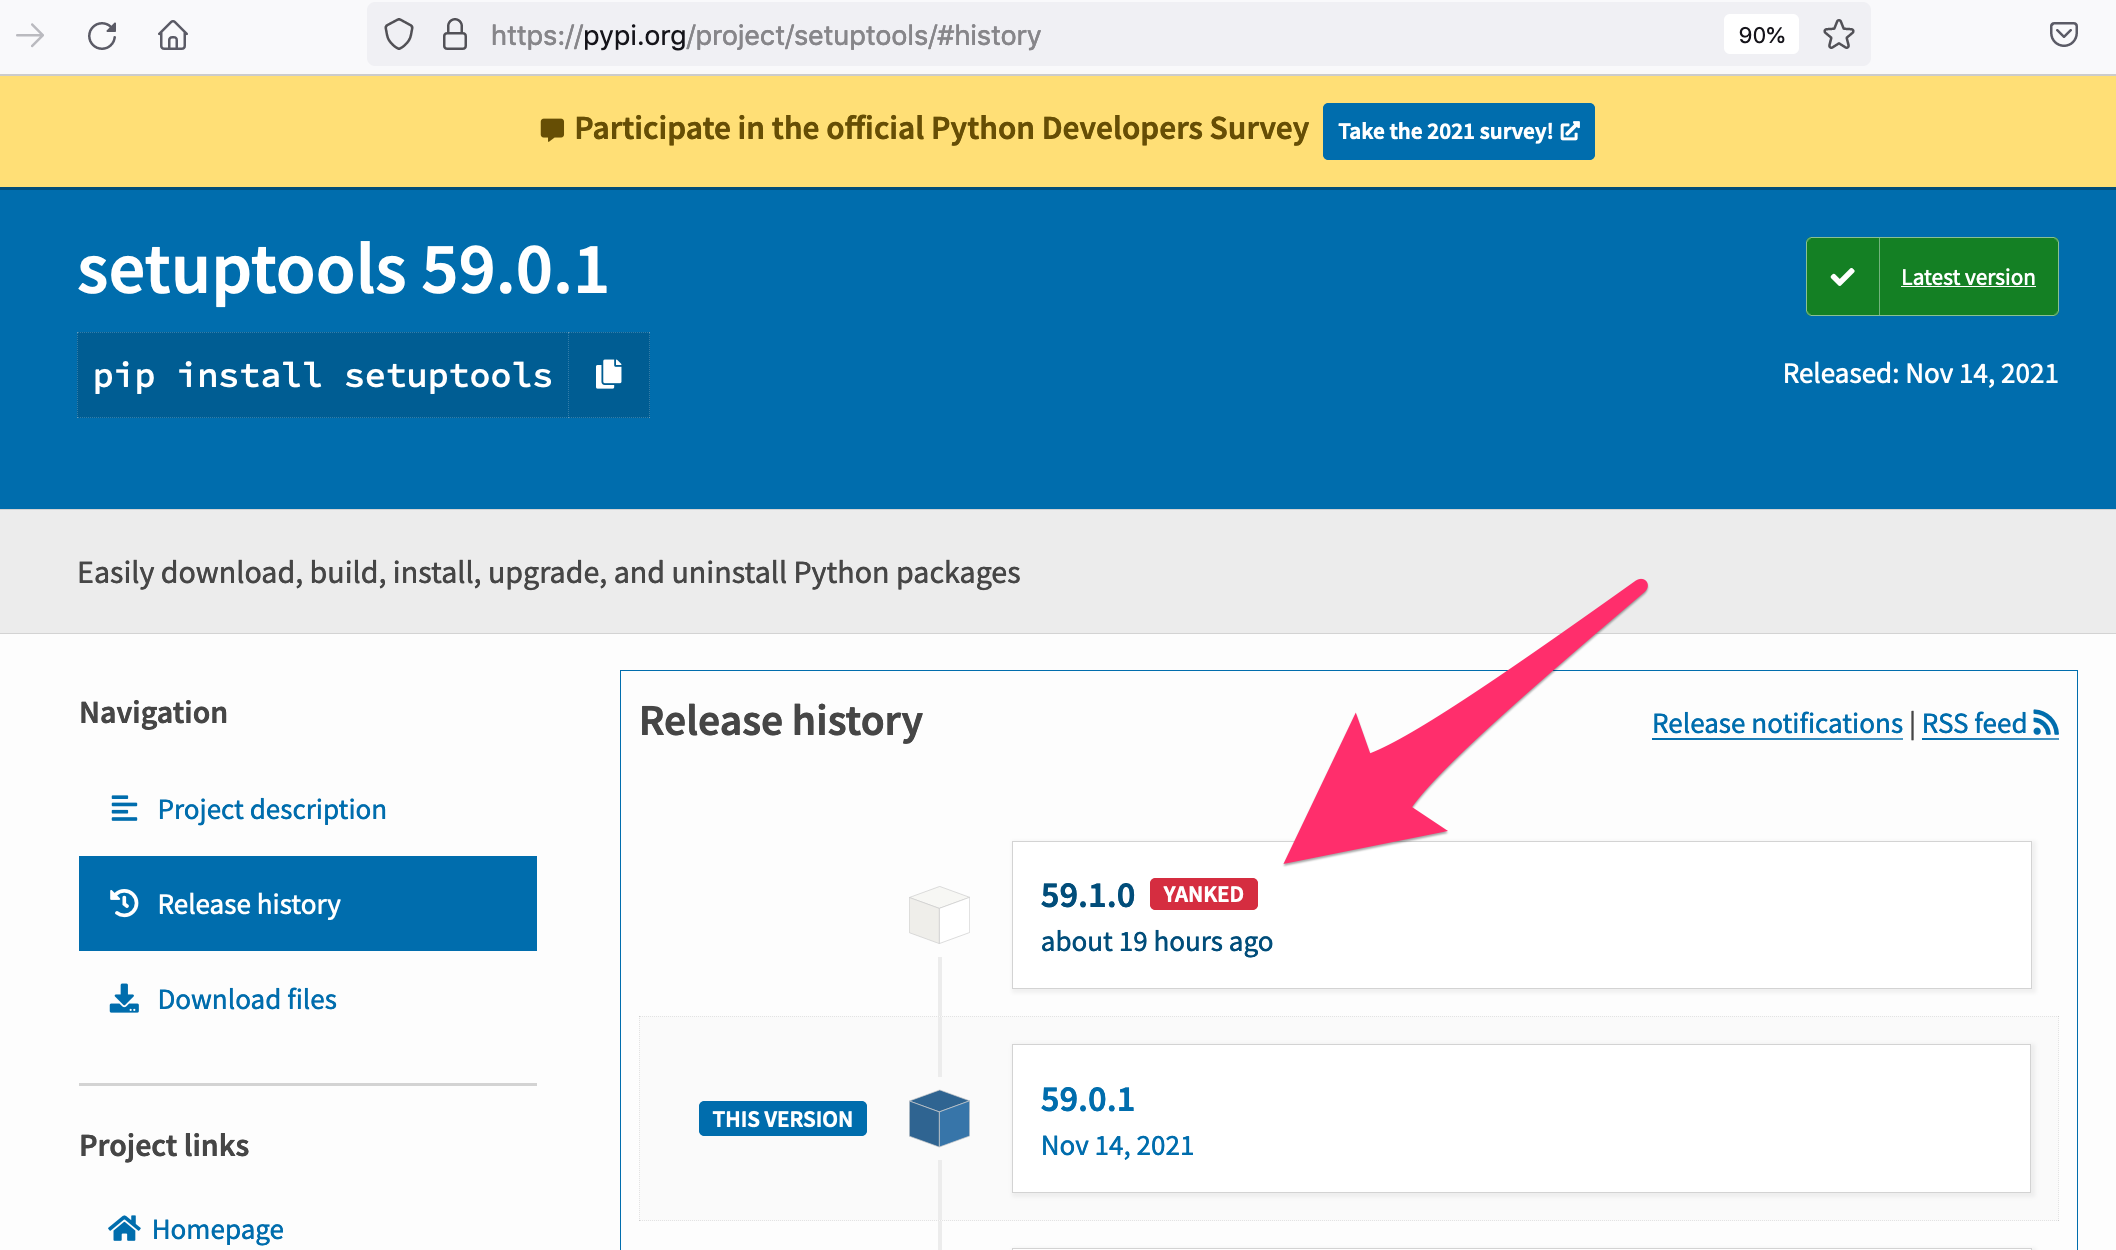Click the Homepage link icon
This screenshot has height=1250, width=2116.
point(124,1227)
